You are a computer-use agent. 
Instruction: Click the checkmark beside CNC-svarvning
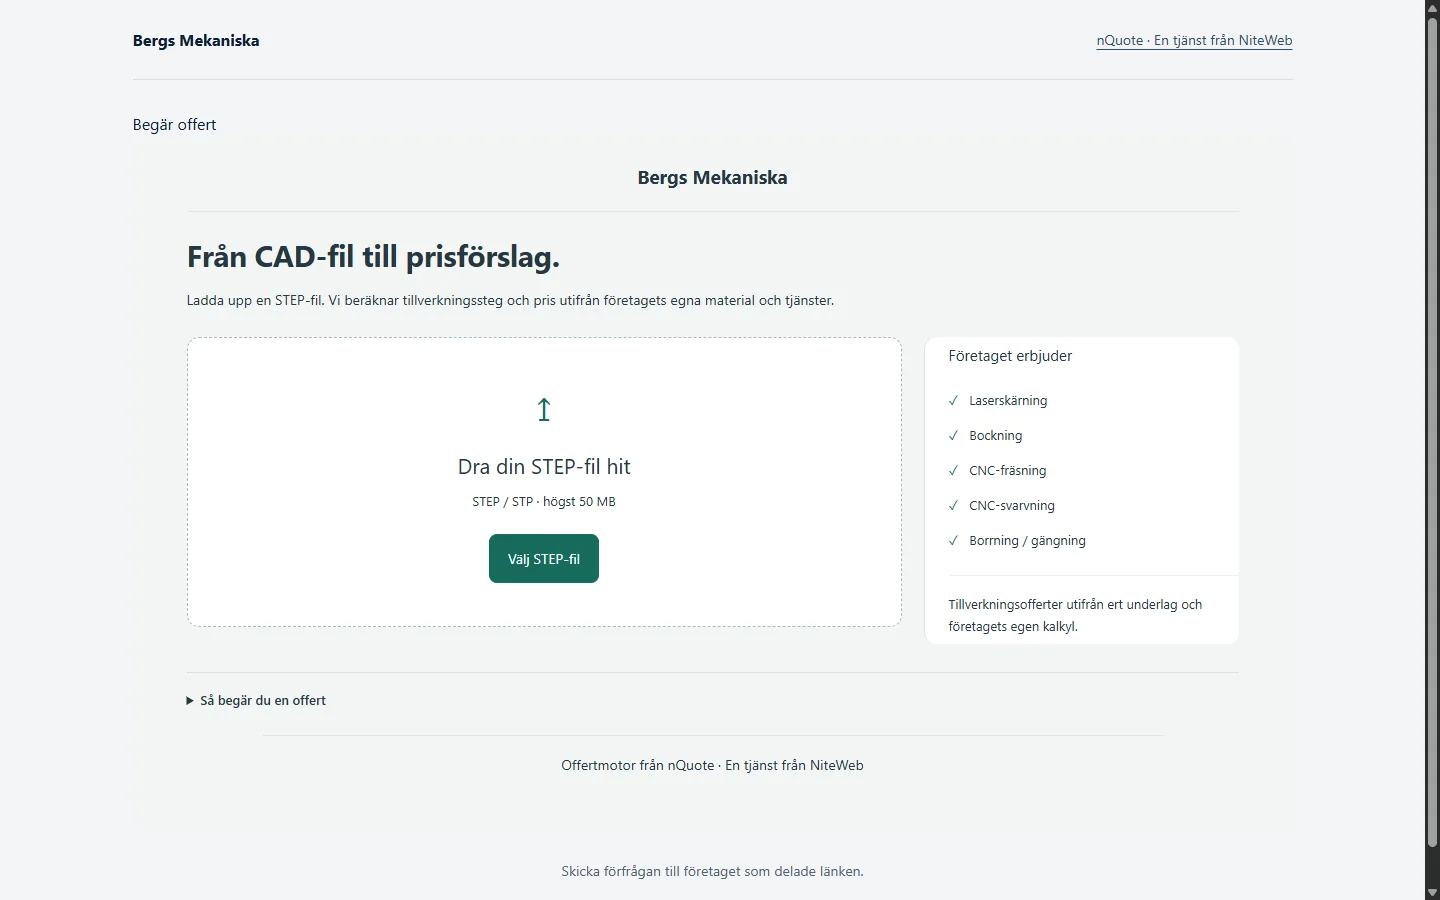click(953, 506)
